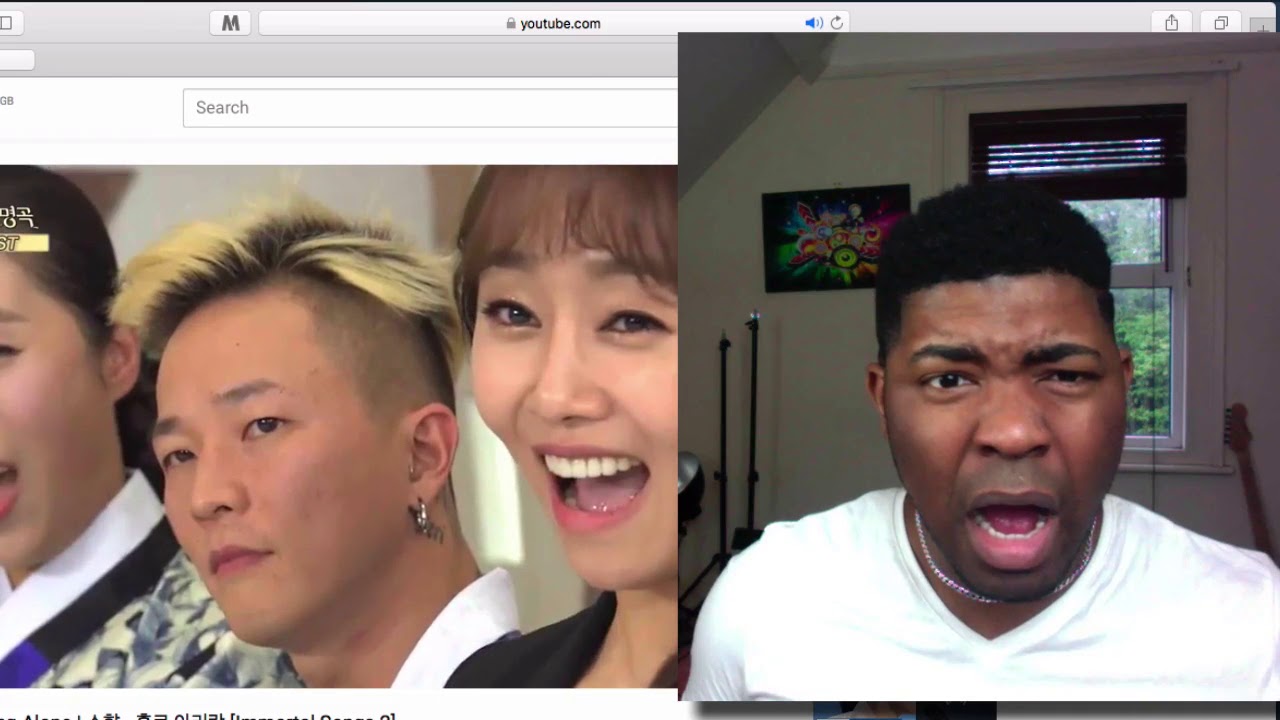This screenshot has height=720, width=1280.
Task: Reload the page with the refresh arrow
Action: tap(837, 23)
